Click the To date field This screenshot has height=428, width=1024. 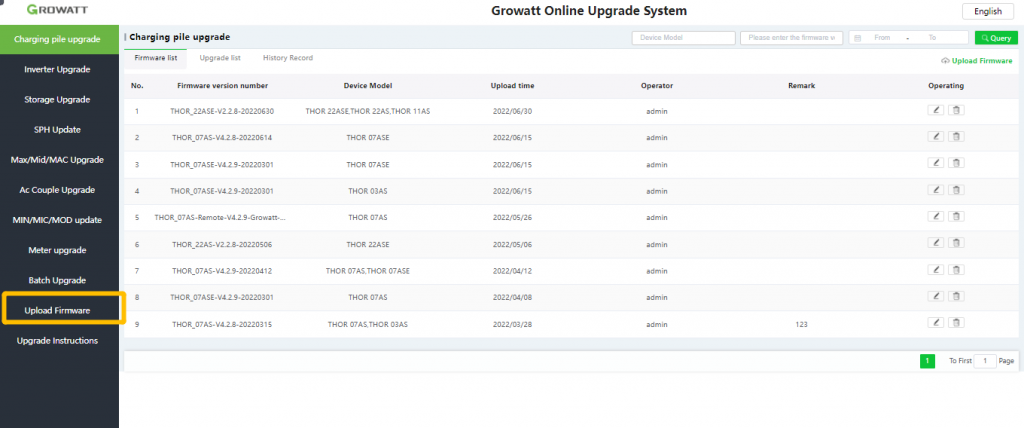click(933, 38)
